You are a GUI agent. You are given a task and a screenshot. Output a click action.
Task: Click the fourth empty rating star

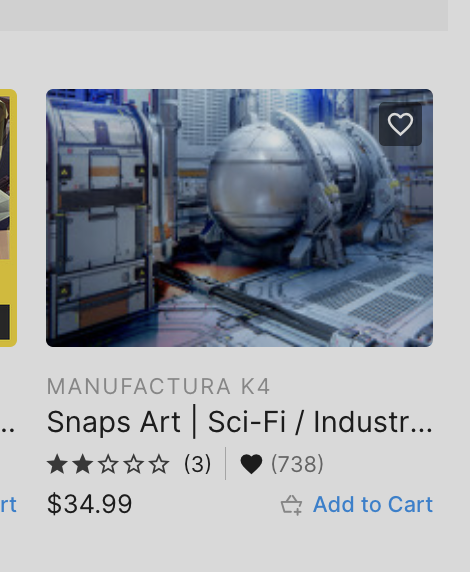(134, 464)
